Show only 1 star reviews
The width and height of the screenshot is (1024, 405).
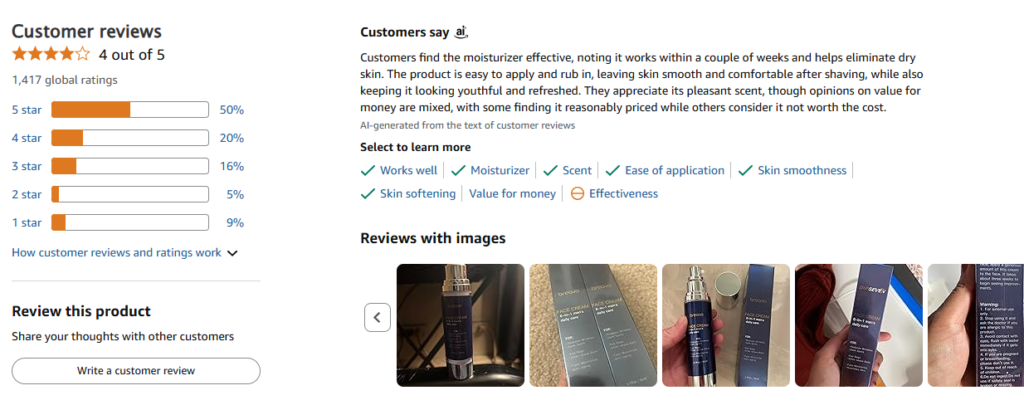128,222
